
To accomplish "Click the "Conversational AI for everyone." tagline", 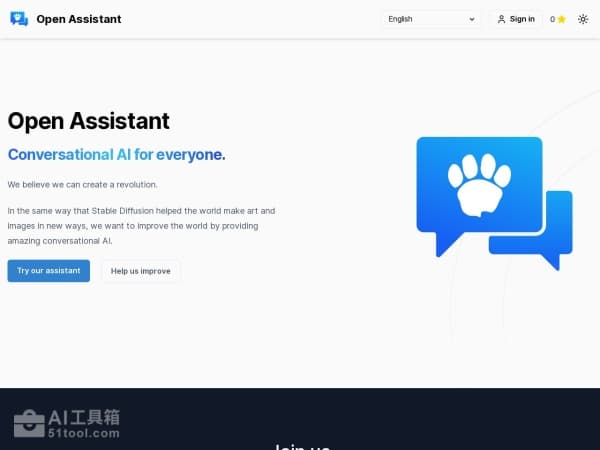I will tap(116, 155).
